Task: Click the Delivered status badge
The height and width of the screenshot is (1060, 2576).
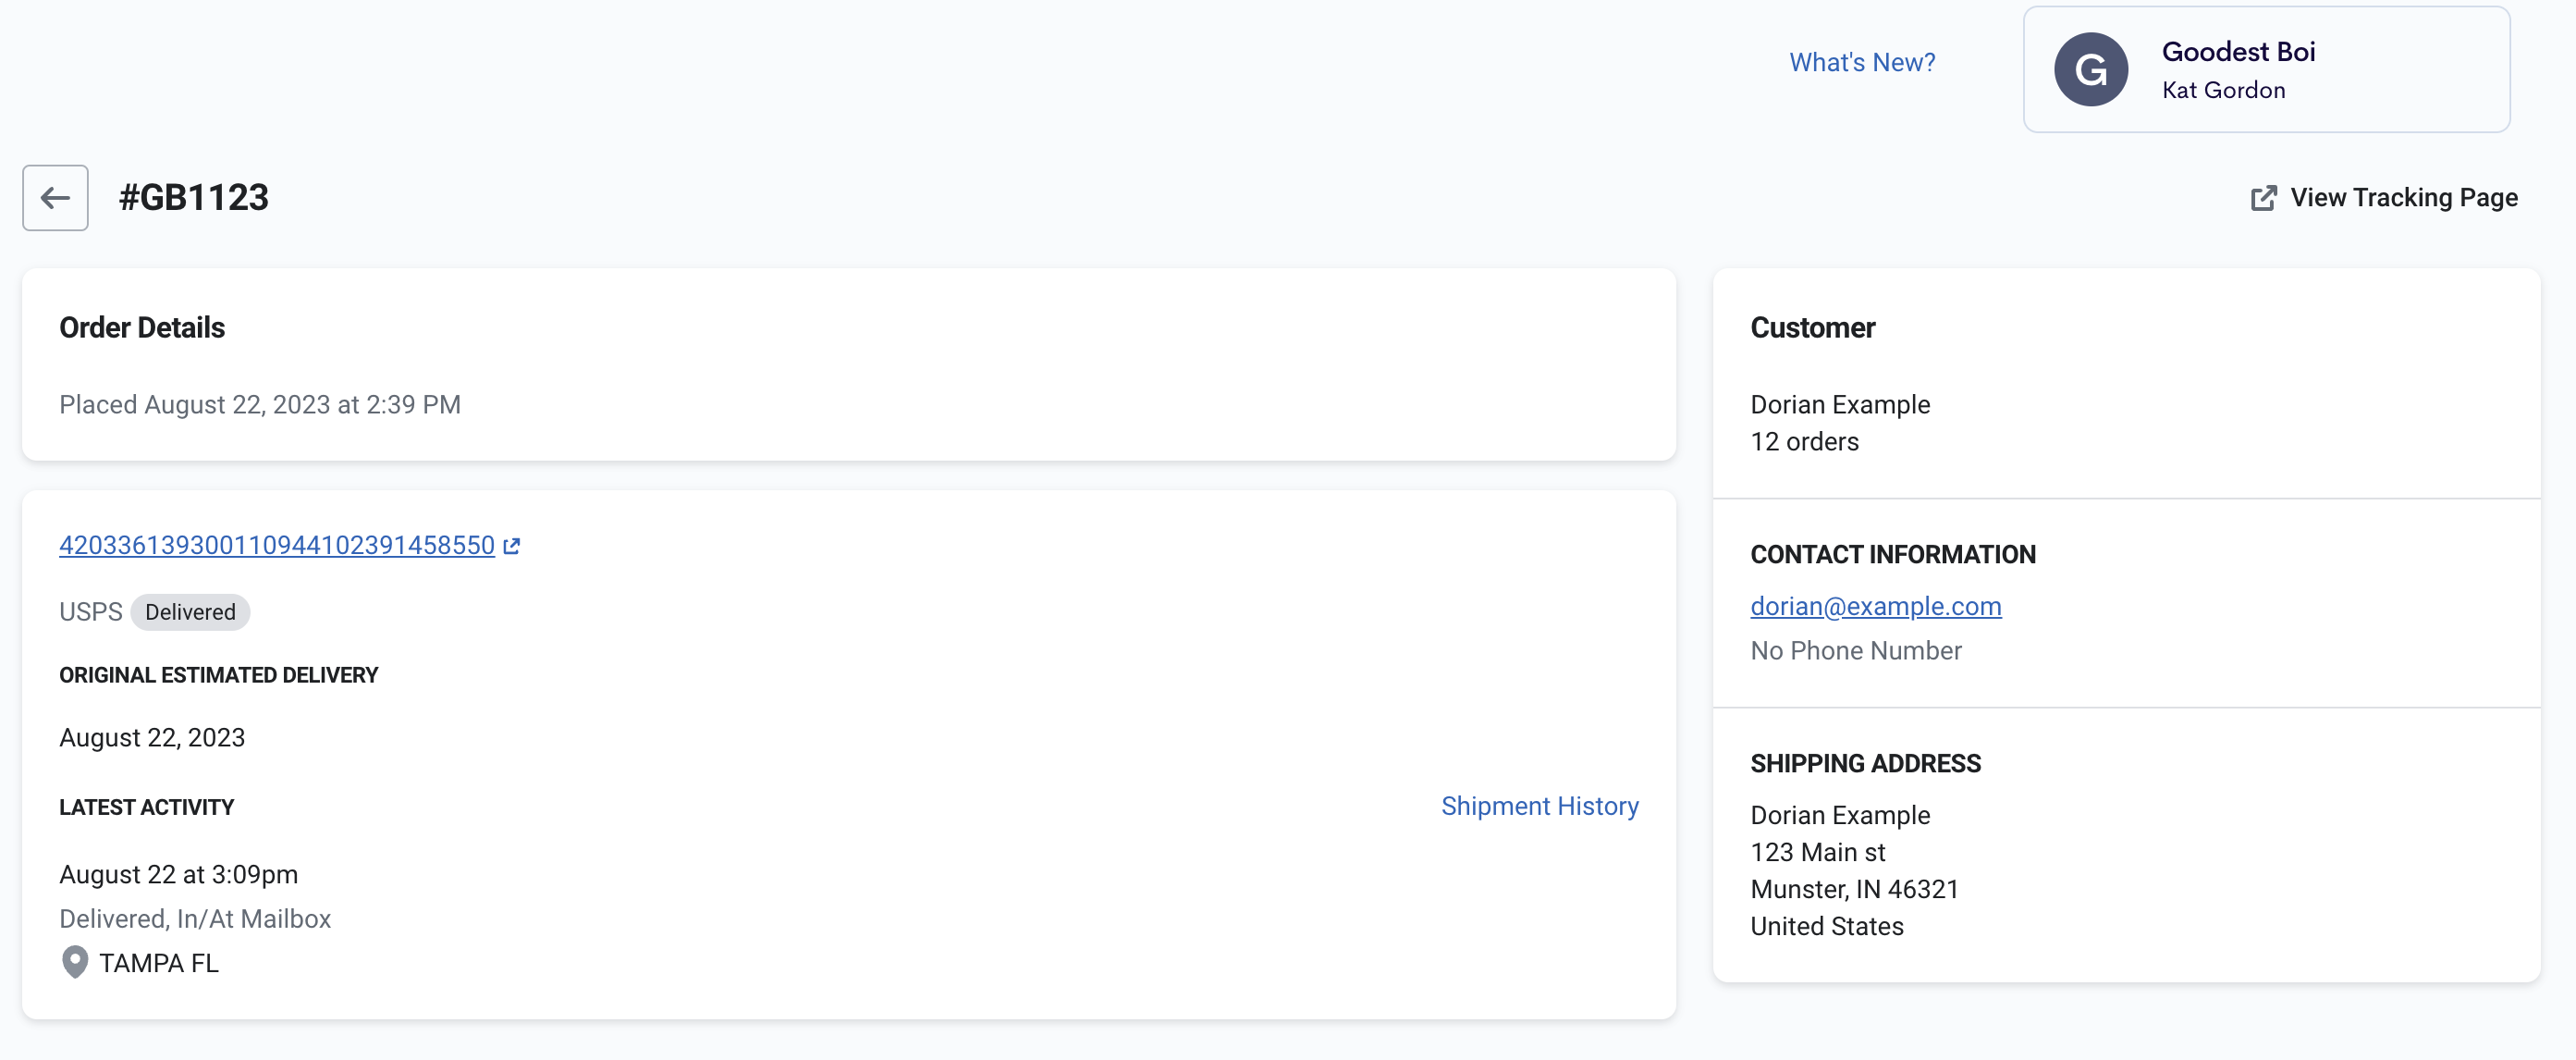Action: [190, 612]
